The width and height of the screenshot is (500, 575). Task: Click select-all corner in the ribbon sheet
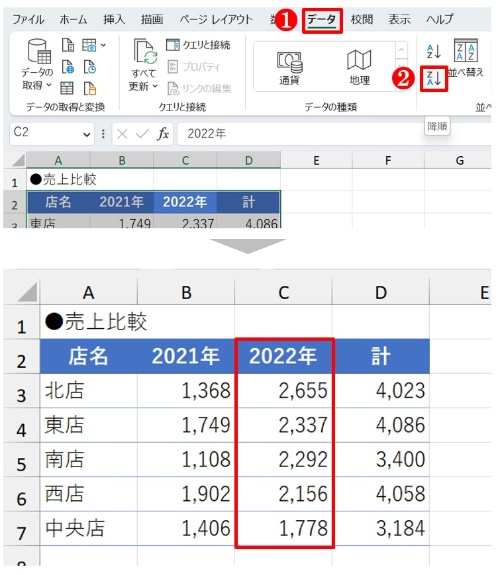pos(18,161)
